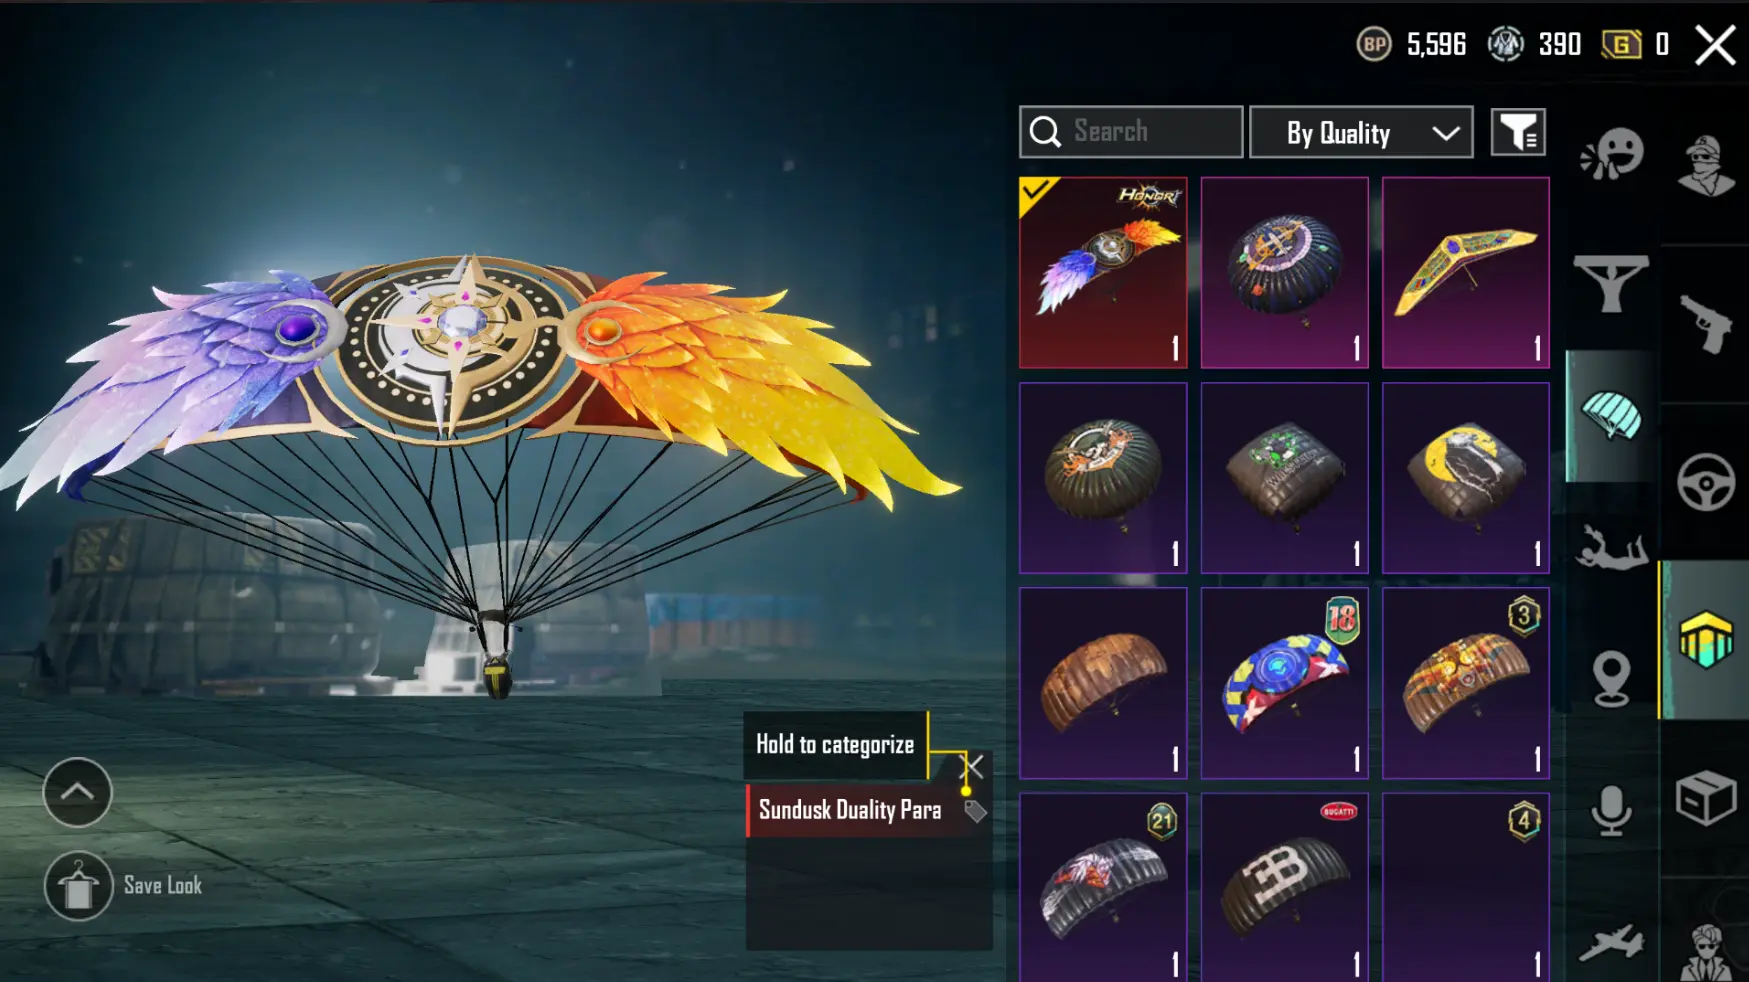The width and height of the screenshot is (1749, 982).
Task: Toggle the equipped Sundusk Duality parachute
Action: click(x=1103, y=273)
